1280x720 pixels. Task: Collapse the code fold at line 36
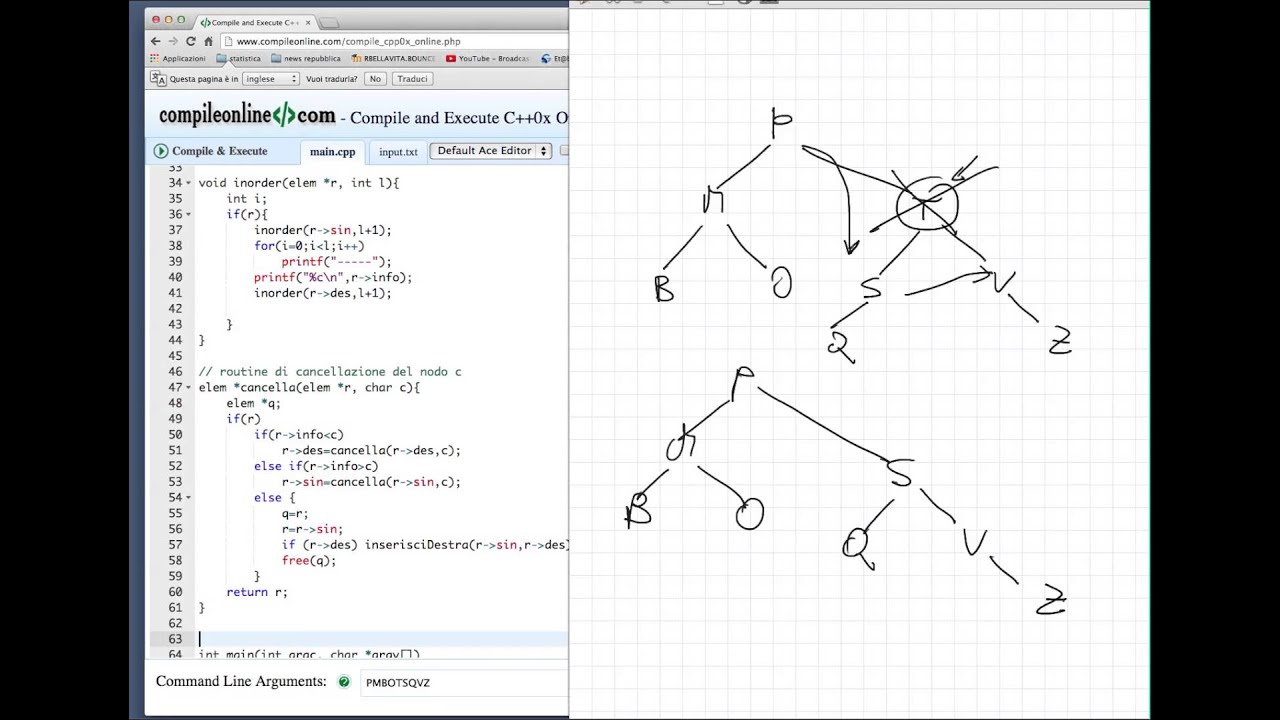point(189,215)
